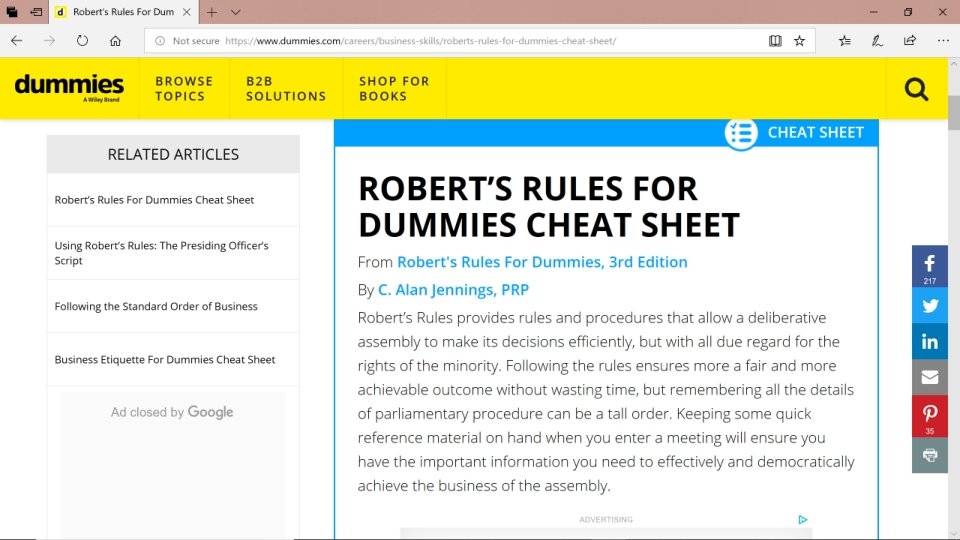Select the Robert's Rules For Dum tab
The height and width of the screenshot is (540, 960).
point(123,12)
